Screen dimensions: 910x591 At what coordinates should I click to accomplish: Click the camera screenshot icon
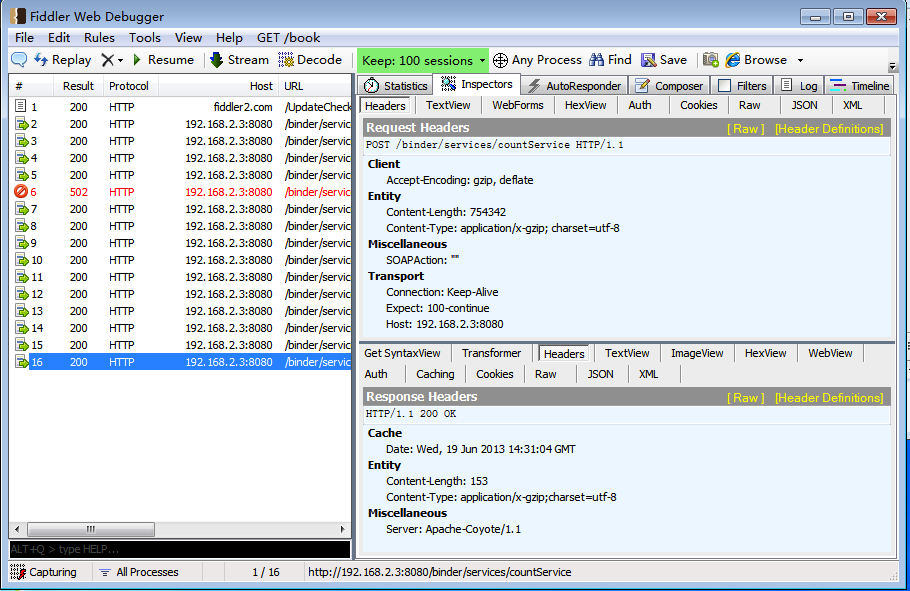[710, 60]
